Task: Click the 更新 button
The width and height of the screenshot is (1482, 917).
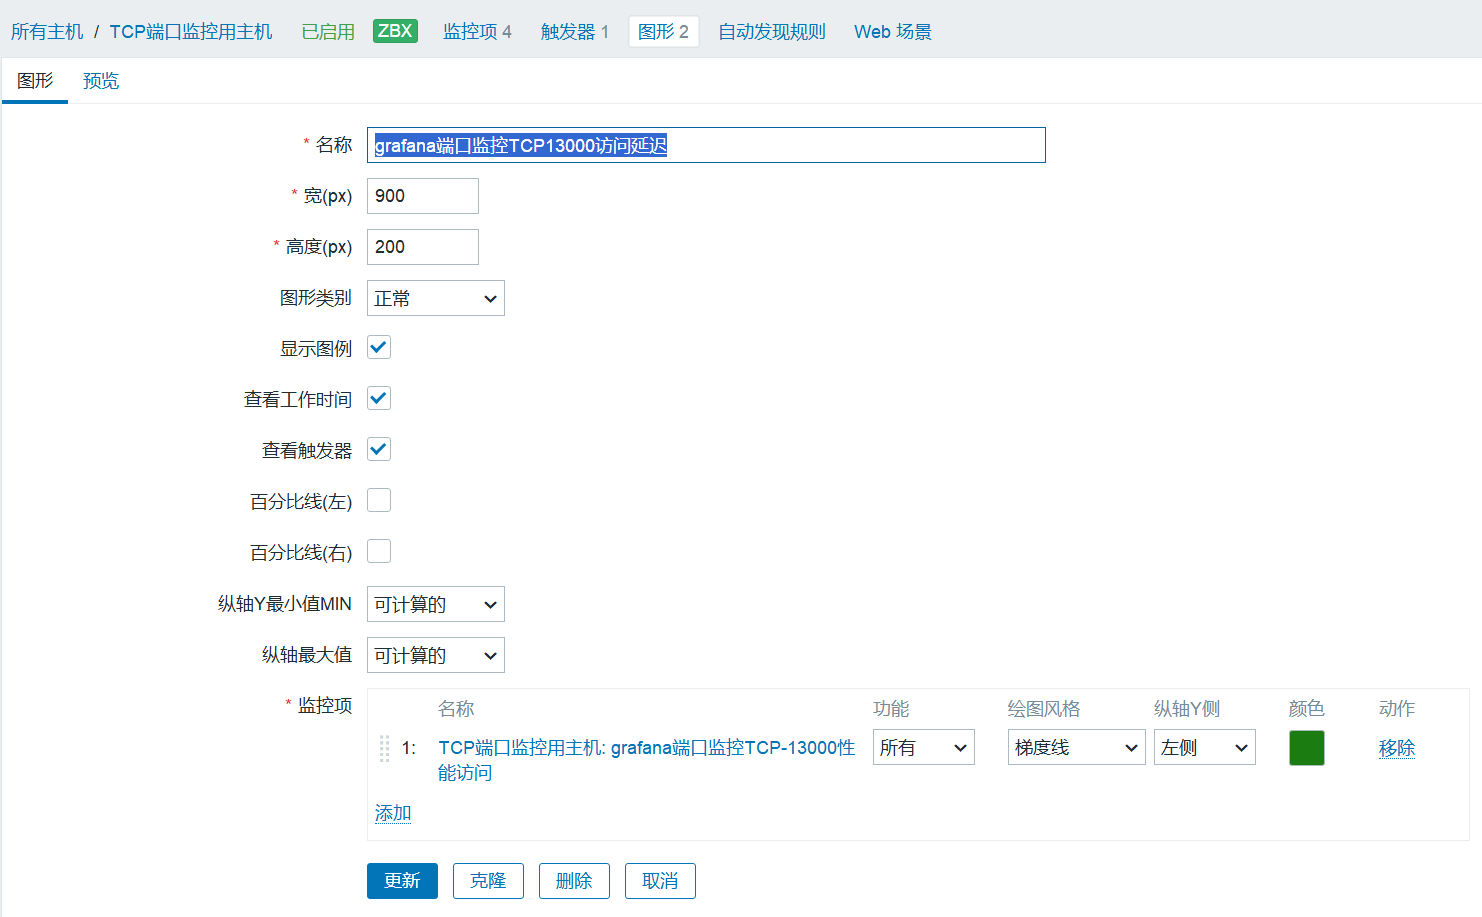Action: point(402,881)
